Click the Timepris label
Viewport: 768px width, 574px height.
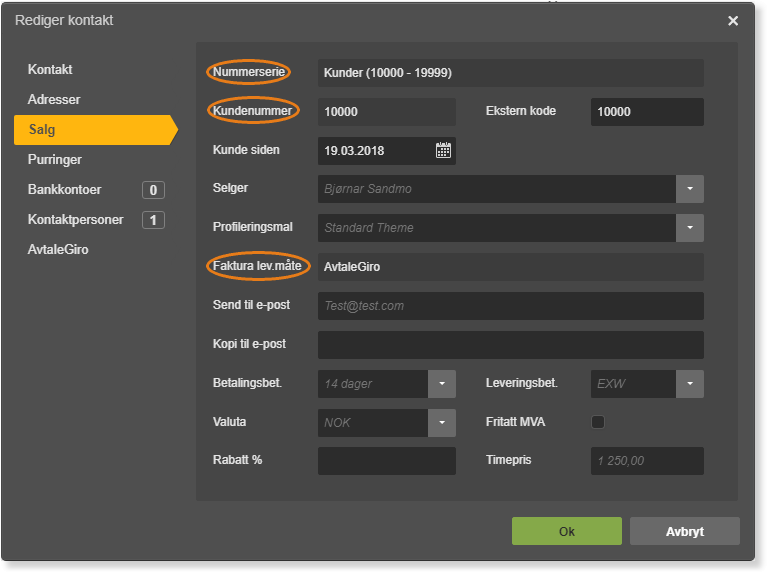pyautogui.click(x=508, y=460)
